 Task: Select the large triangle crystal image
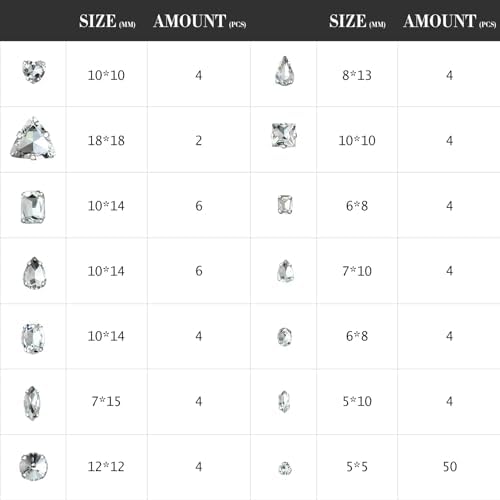point(33,138)
